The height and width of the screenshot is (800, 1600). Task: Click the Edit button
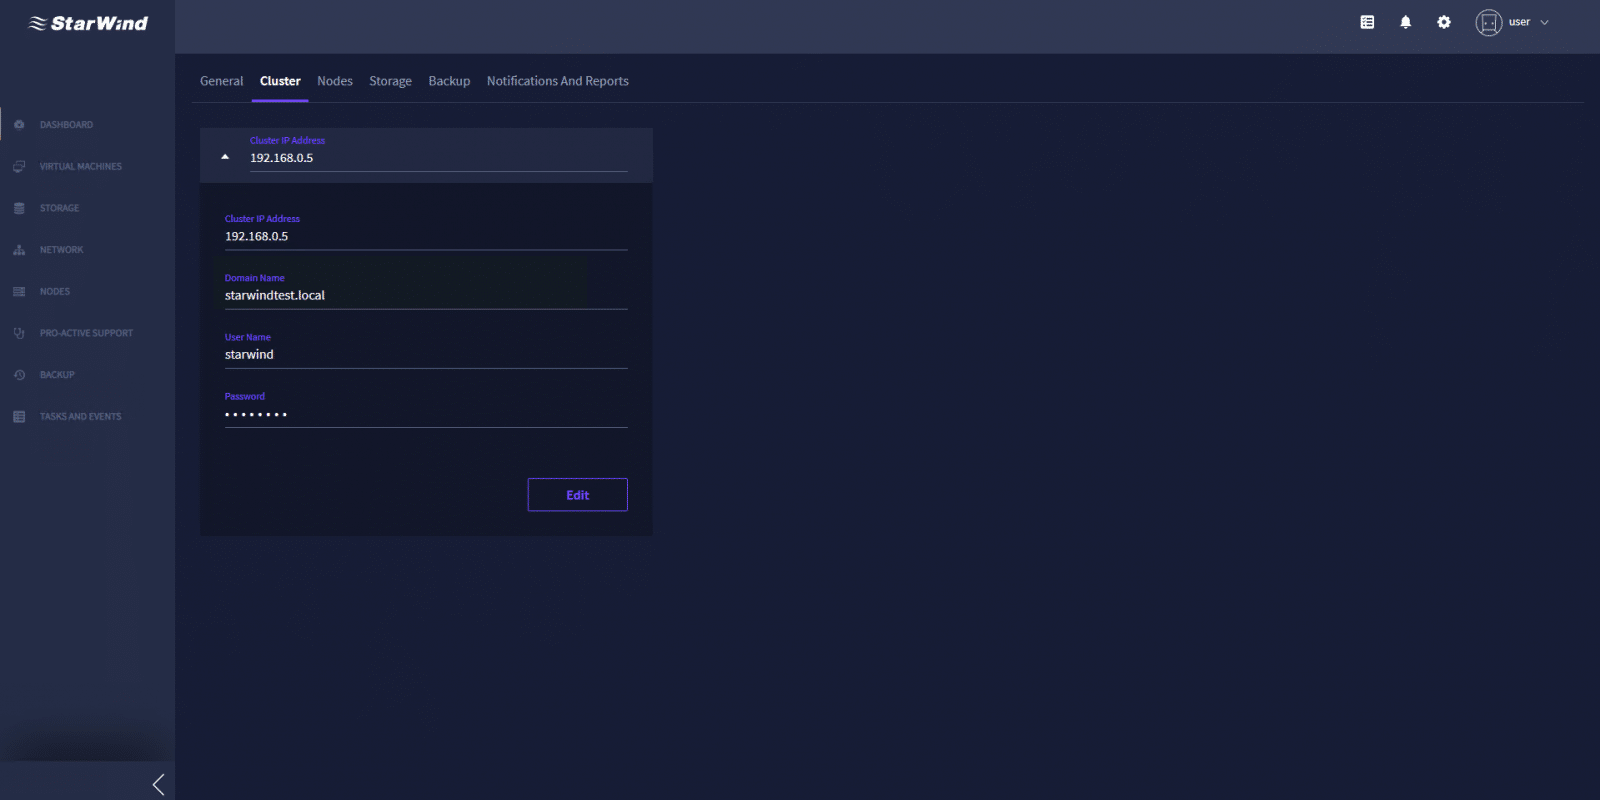(578, 495)
